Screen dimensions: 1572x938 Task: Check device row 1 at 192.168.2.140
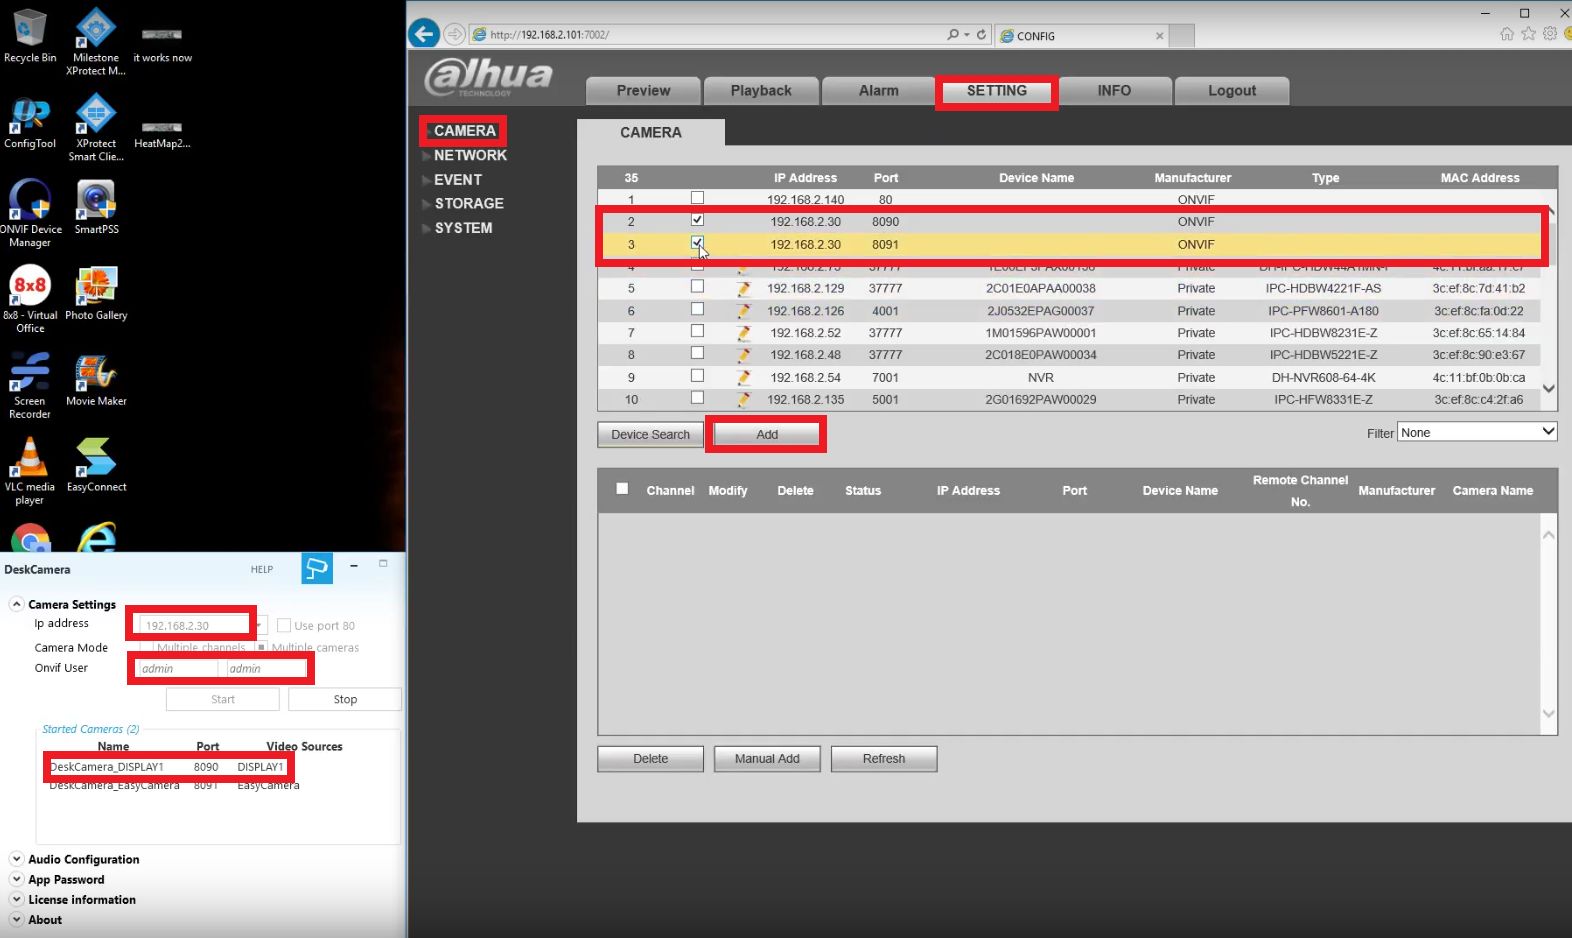(x=697, y=198)
